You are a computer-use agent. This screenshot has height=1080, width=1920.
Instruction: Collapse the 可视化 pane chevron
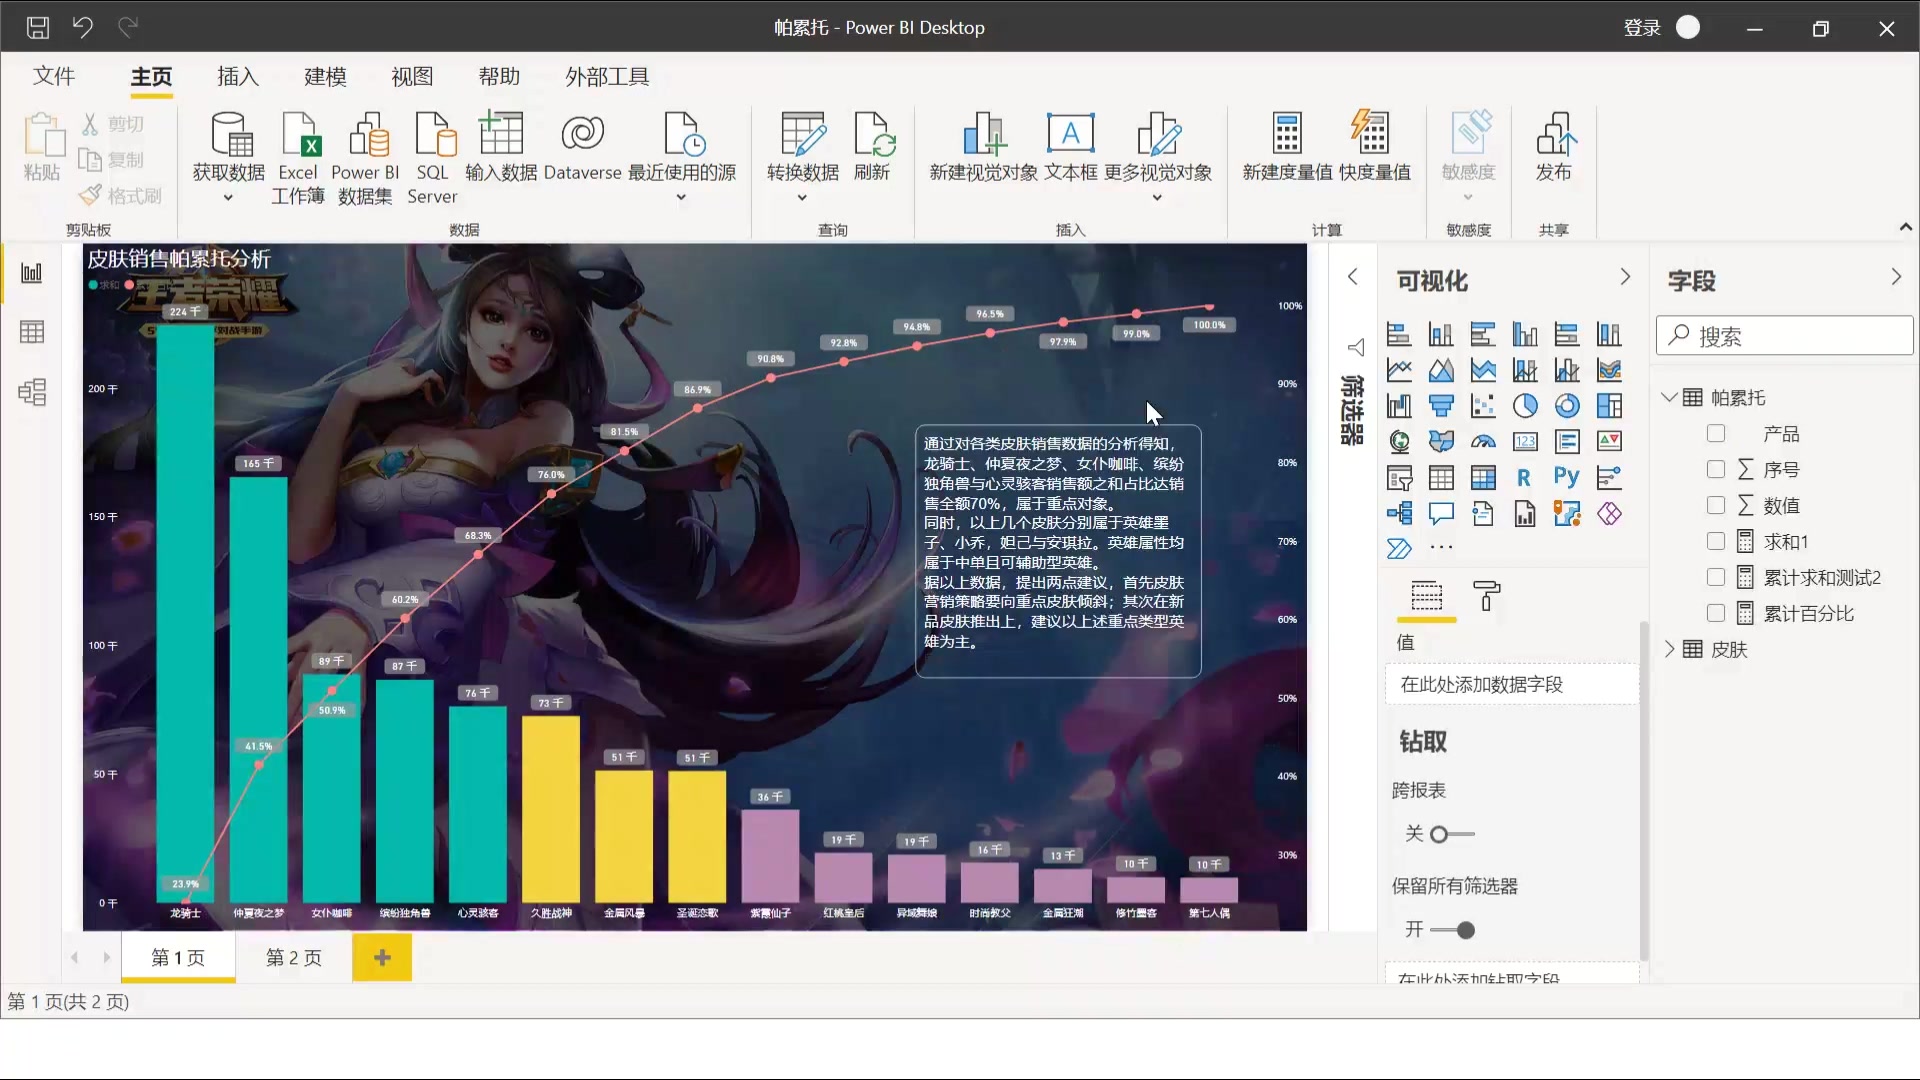pyautogui.click(x=1625, y=277)
